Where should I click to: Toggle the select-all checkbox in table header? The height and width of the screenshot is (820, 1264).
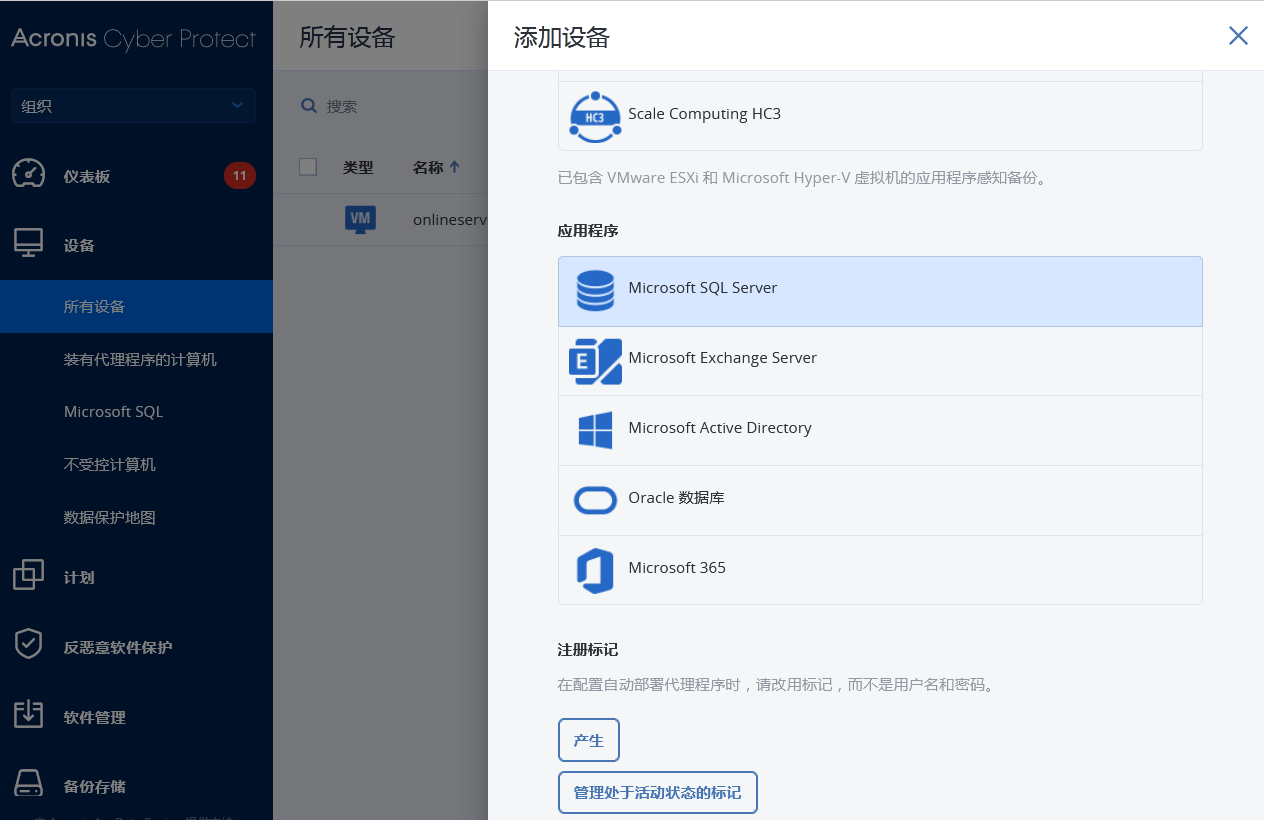tap(308, 167)
